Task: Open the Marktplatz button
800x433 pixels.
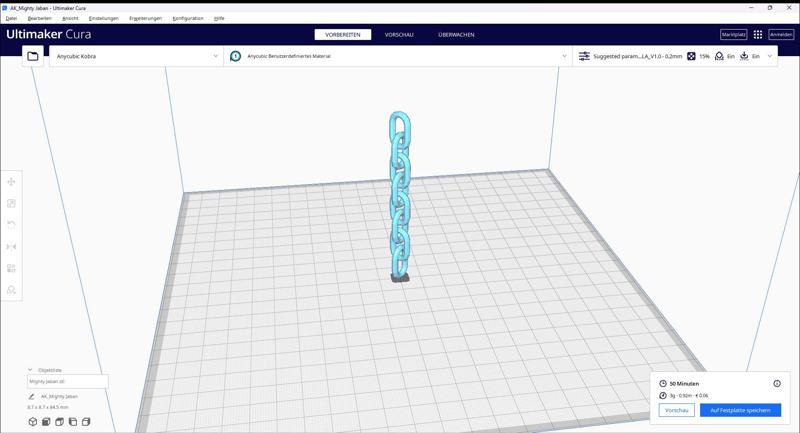Action: (734, 34)
